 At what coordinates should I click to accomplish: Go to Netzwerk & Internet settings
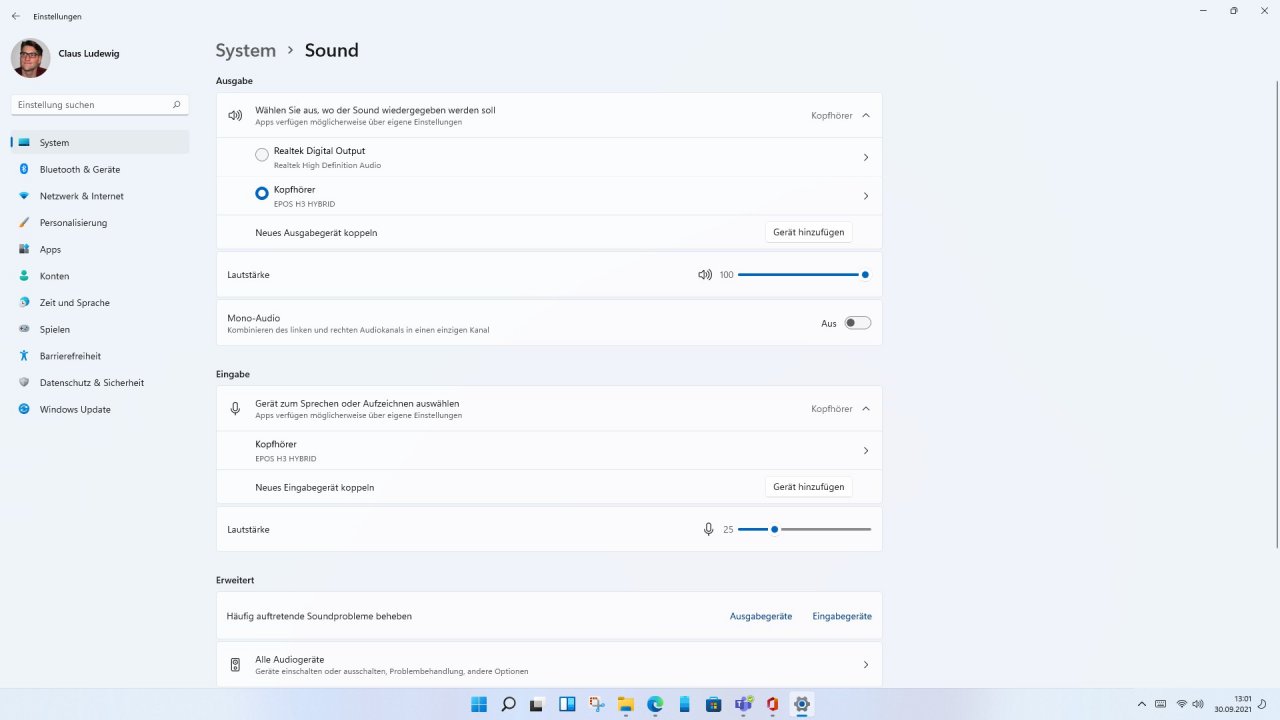(99, 196)
